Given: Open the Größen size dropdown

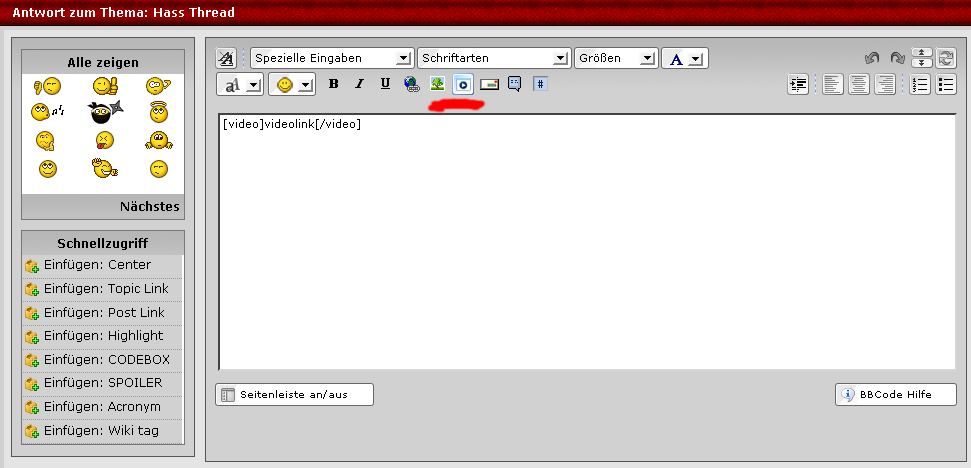Looking at the screenshot, I should tap(616, 58).
